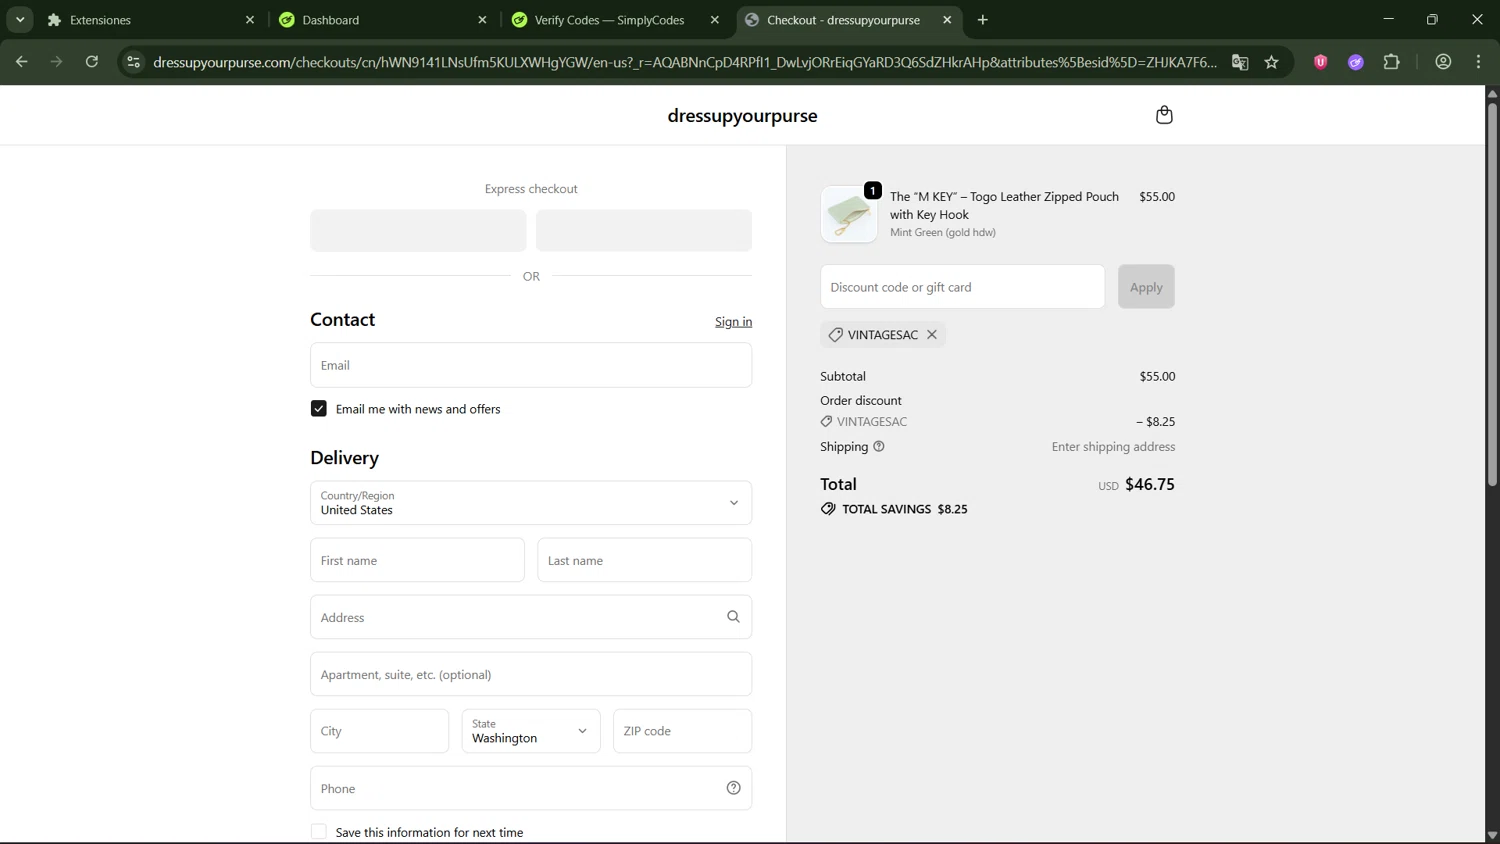Viewport: 1500px width, 844px height.
Task: Go back to the previous page
Action: click(22, 62)
